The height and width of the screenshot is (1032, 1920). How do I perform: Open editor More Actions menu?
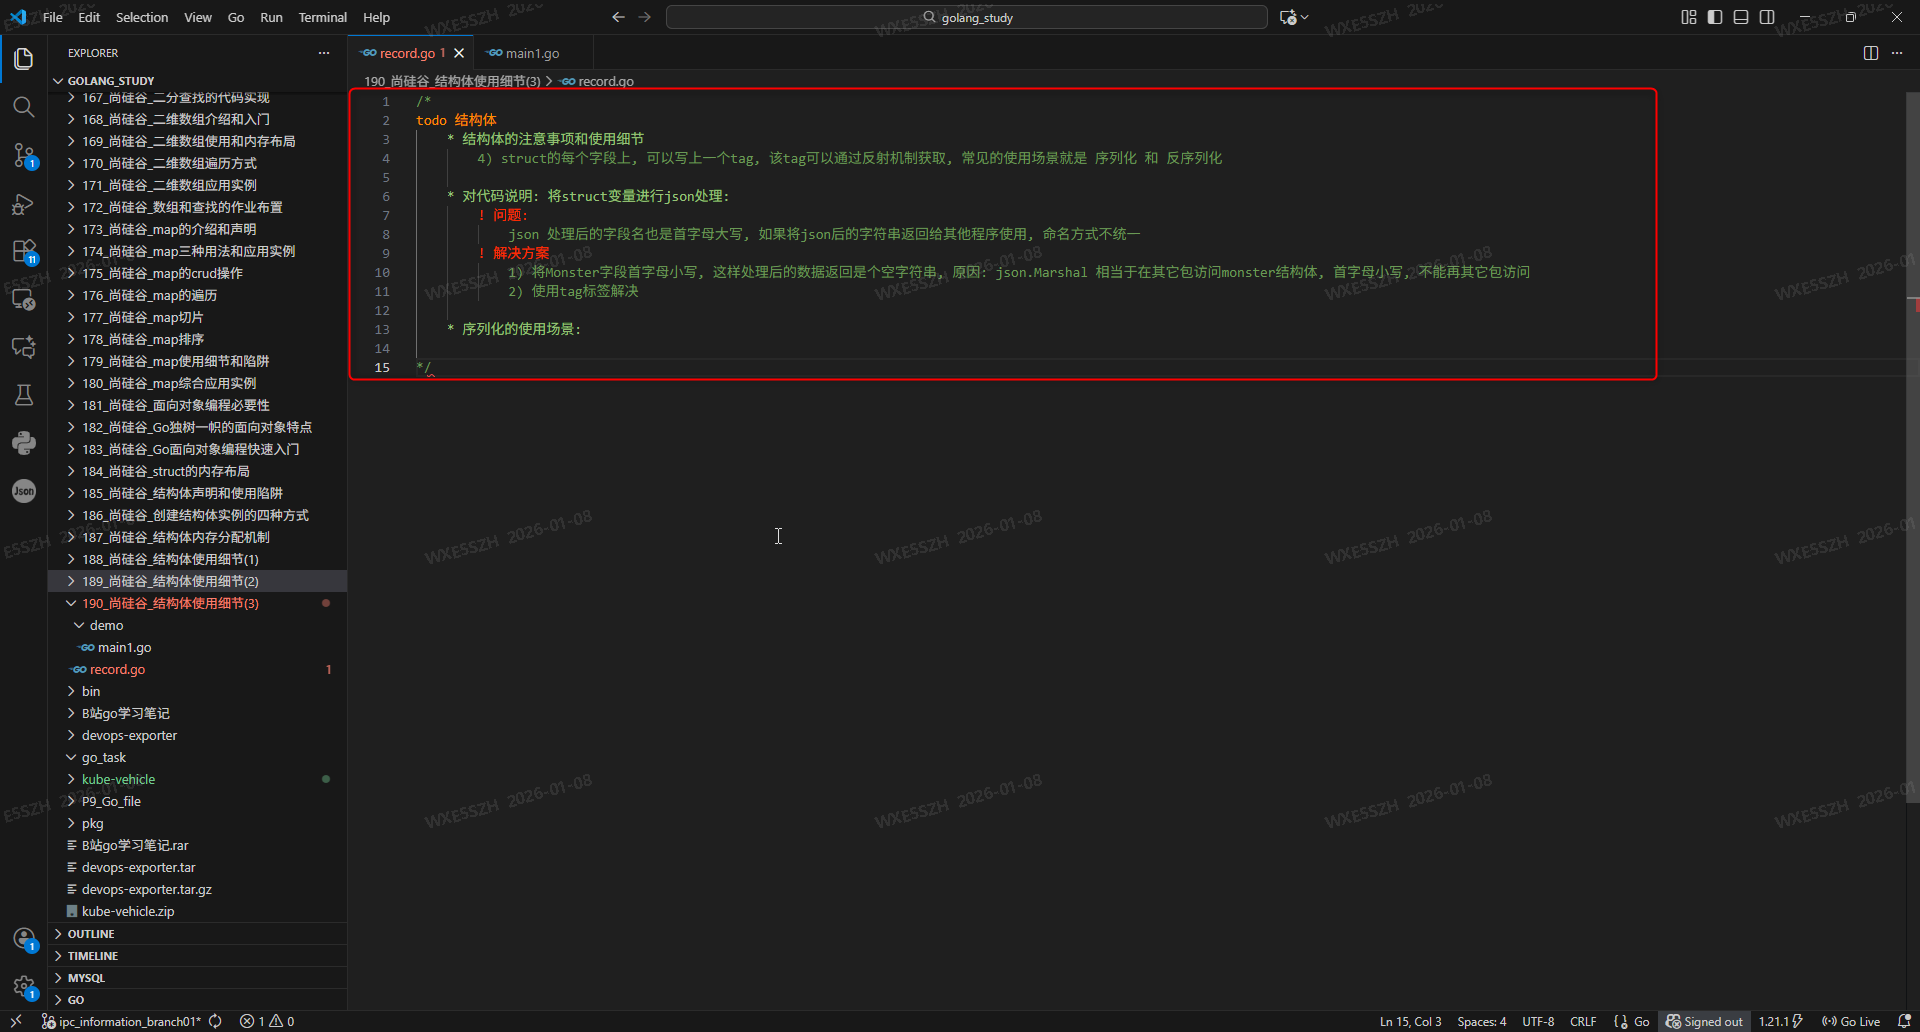1897,53
